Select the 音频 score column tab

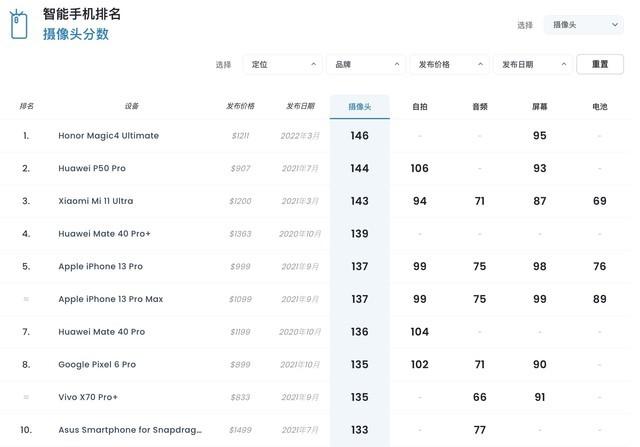pos(480,107)
